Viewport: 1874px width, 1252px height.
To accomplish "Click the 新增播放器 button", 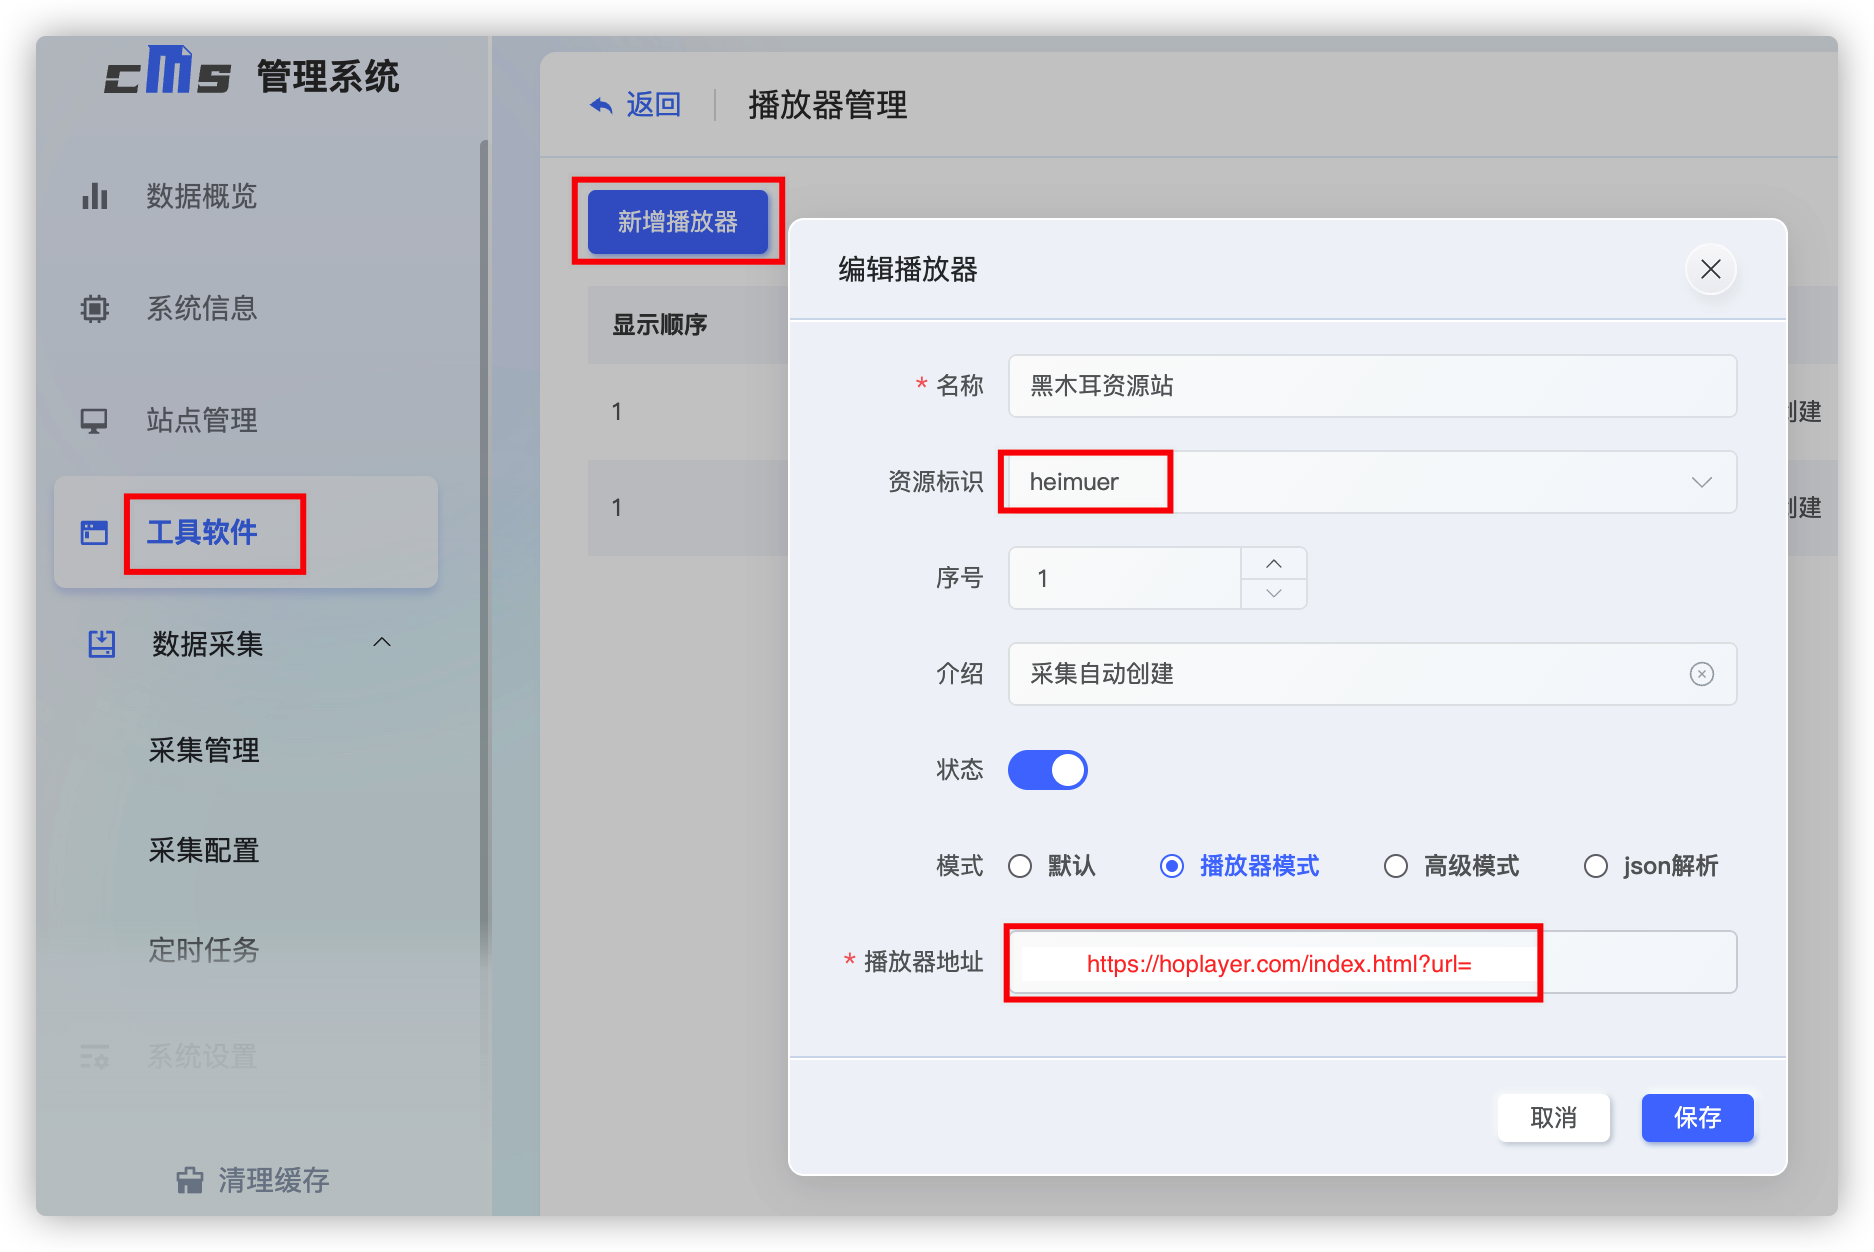I will click(678, 222).
